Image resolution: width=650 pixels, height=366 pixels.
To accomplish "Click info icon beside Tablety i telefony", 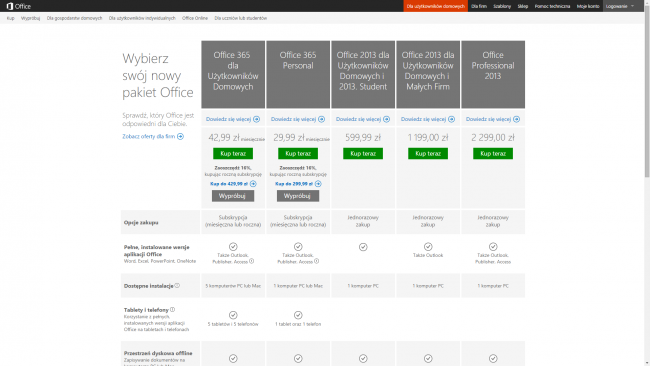I will [172, 310].
